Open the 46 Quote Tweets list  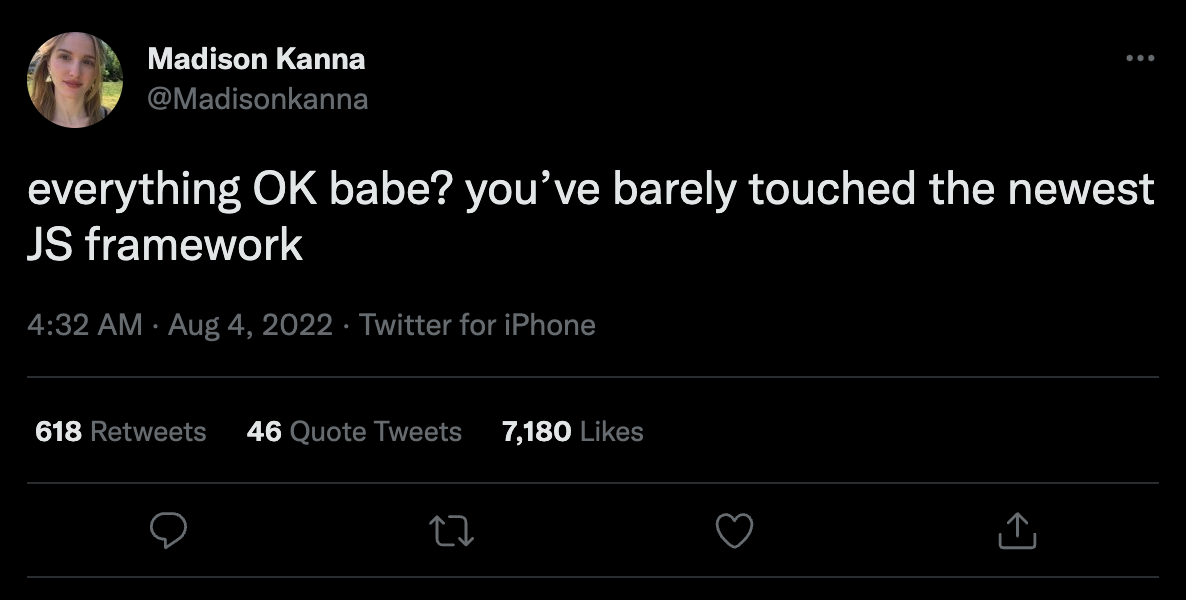click(x=354, y=432)
